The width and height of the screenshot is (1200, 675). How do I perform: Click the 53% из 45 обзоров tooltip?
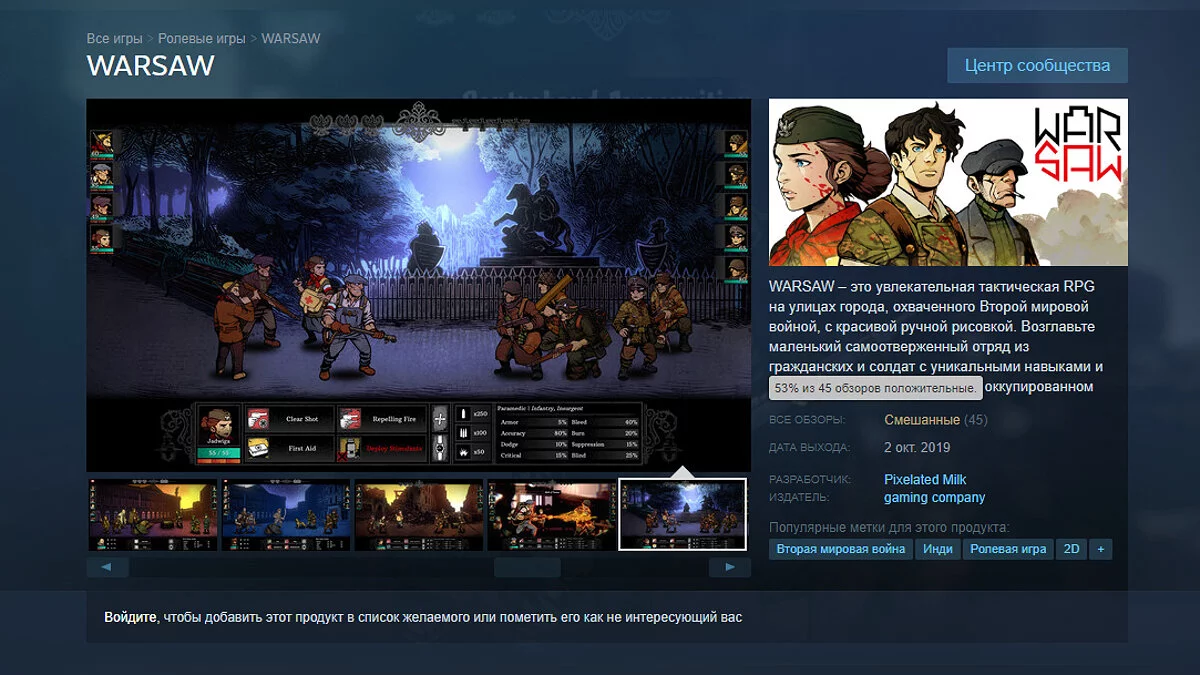pyautogui.click(x=875, y=387)
